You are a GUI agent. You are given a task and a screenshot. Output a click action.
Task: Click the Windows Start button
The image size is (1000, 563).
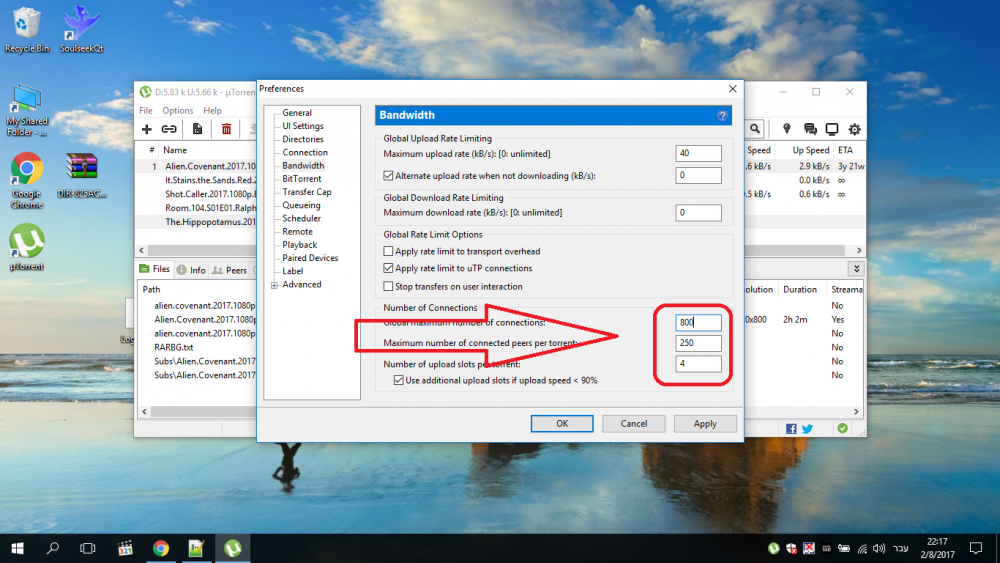point(17,548)
